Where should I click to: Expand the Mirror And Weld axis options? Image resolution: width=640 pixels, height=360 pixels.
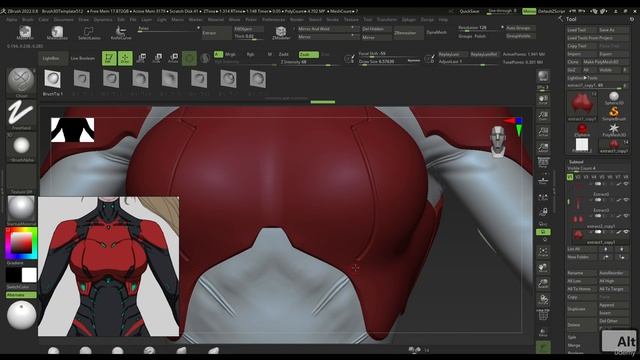pos(353,28)
